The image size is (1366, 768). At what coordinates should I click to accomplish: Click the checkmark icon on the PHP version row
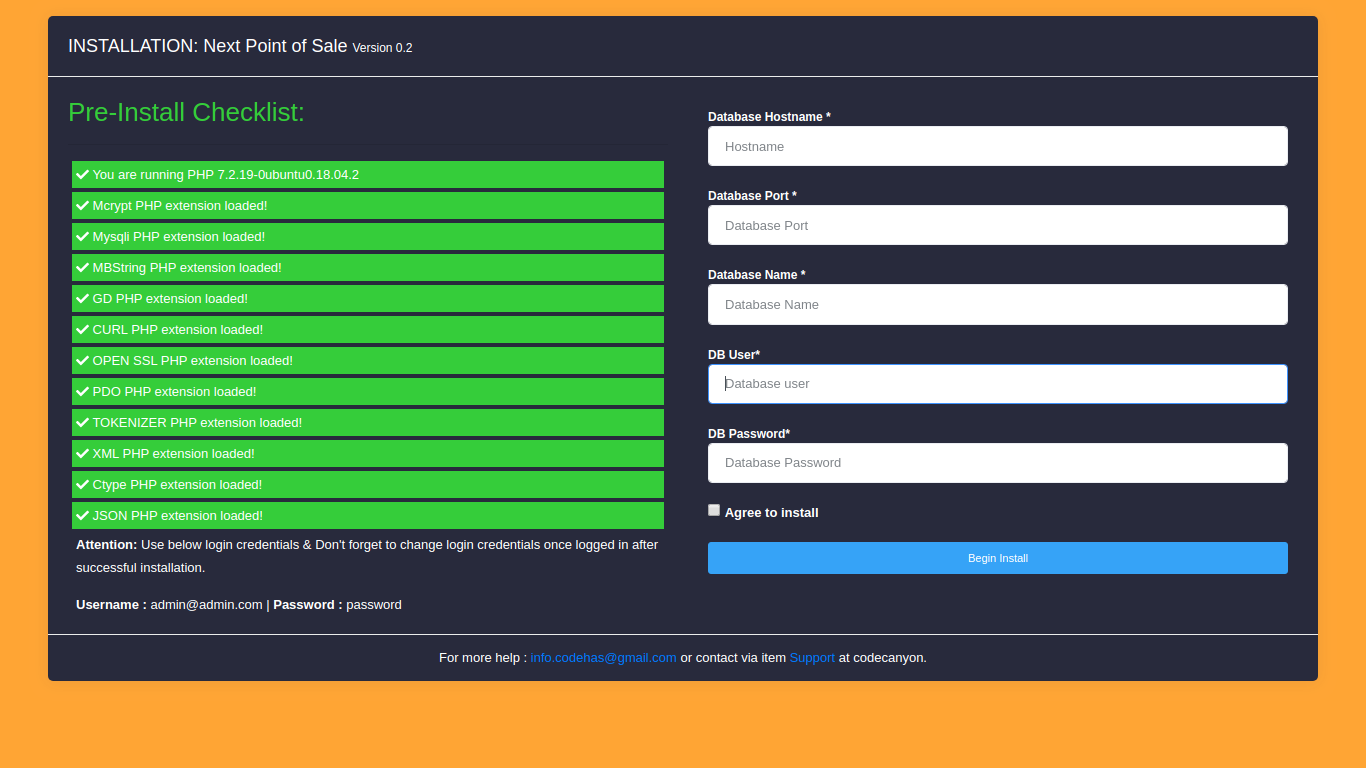click(x=82, y=174)
